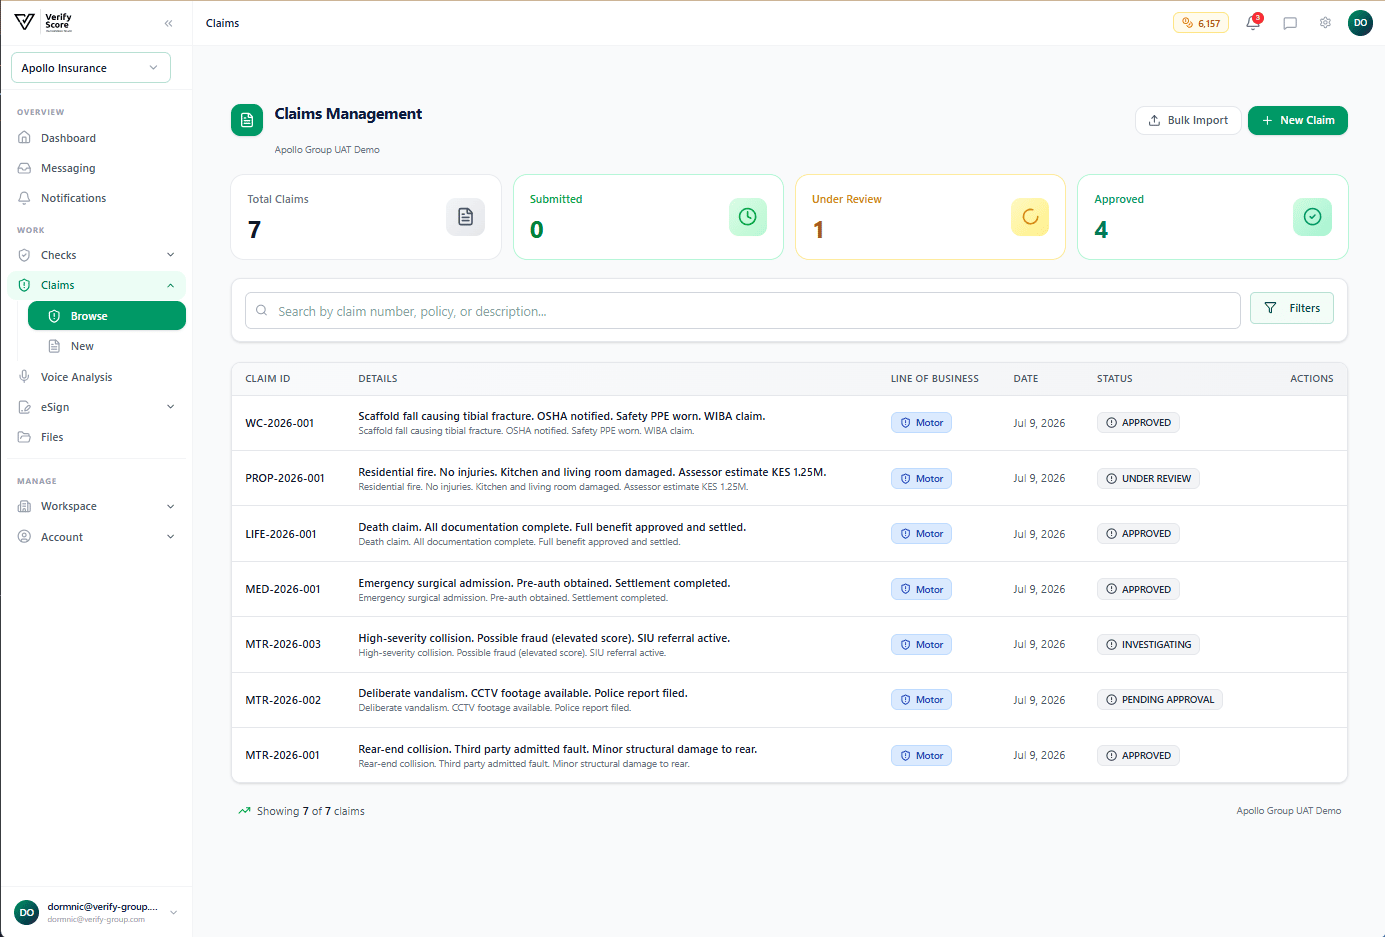
Task: Open claim MTR-2026-002
Action: 283,700
